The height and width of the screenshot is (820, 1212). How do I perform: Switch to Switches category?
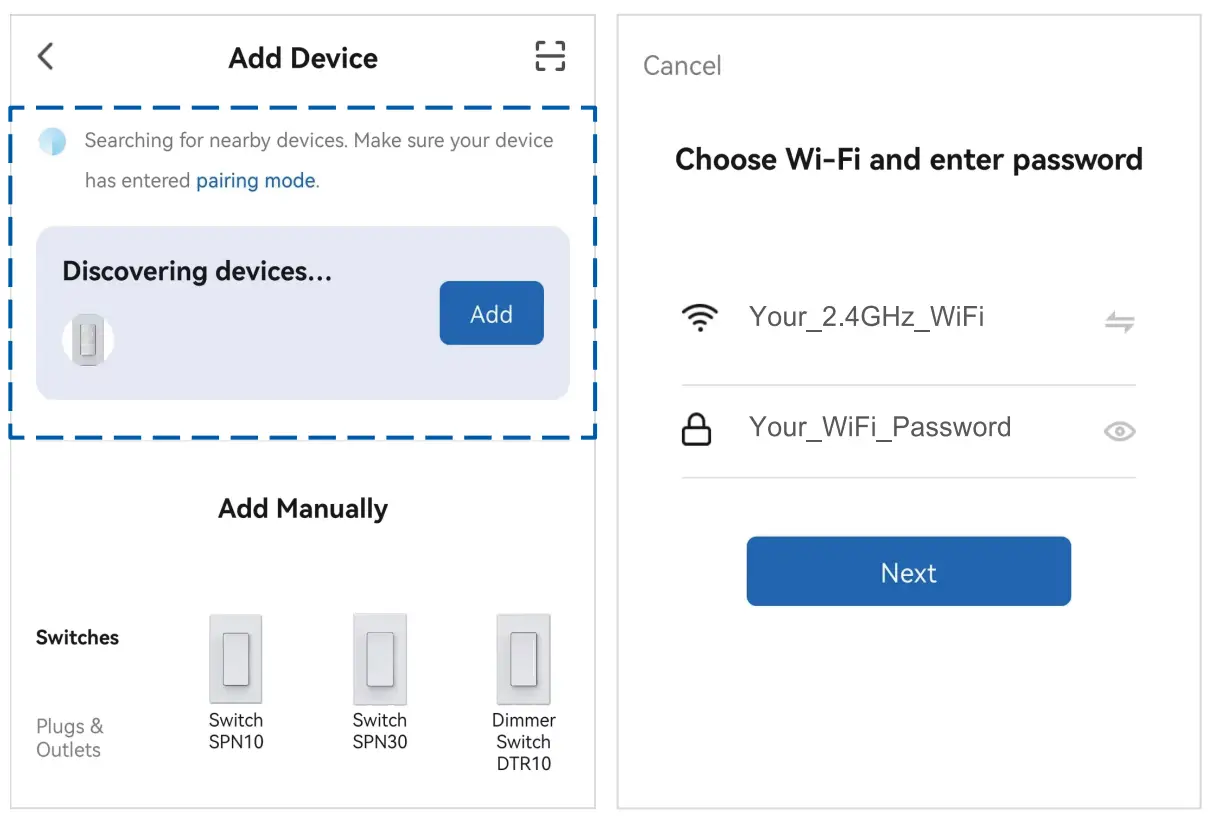coord(77,638)
